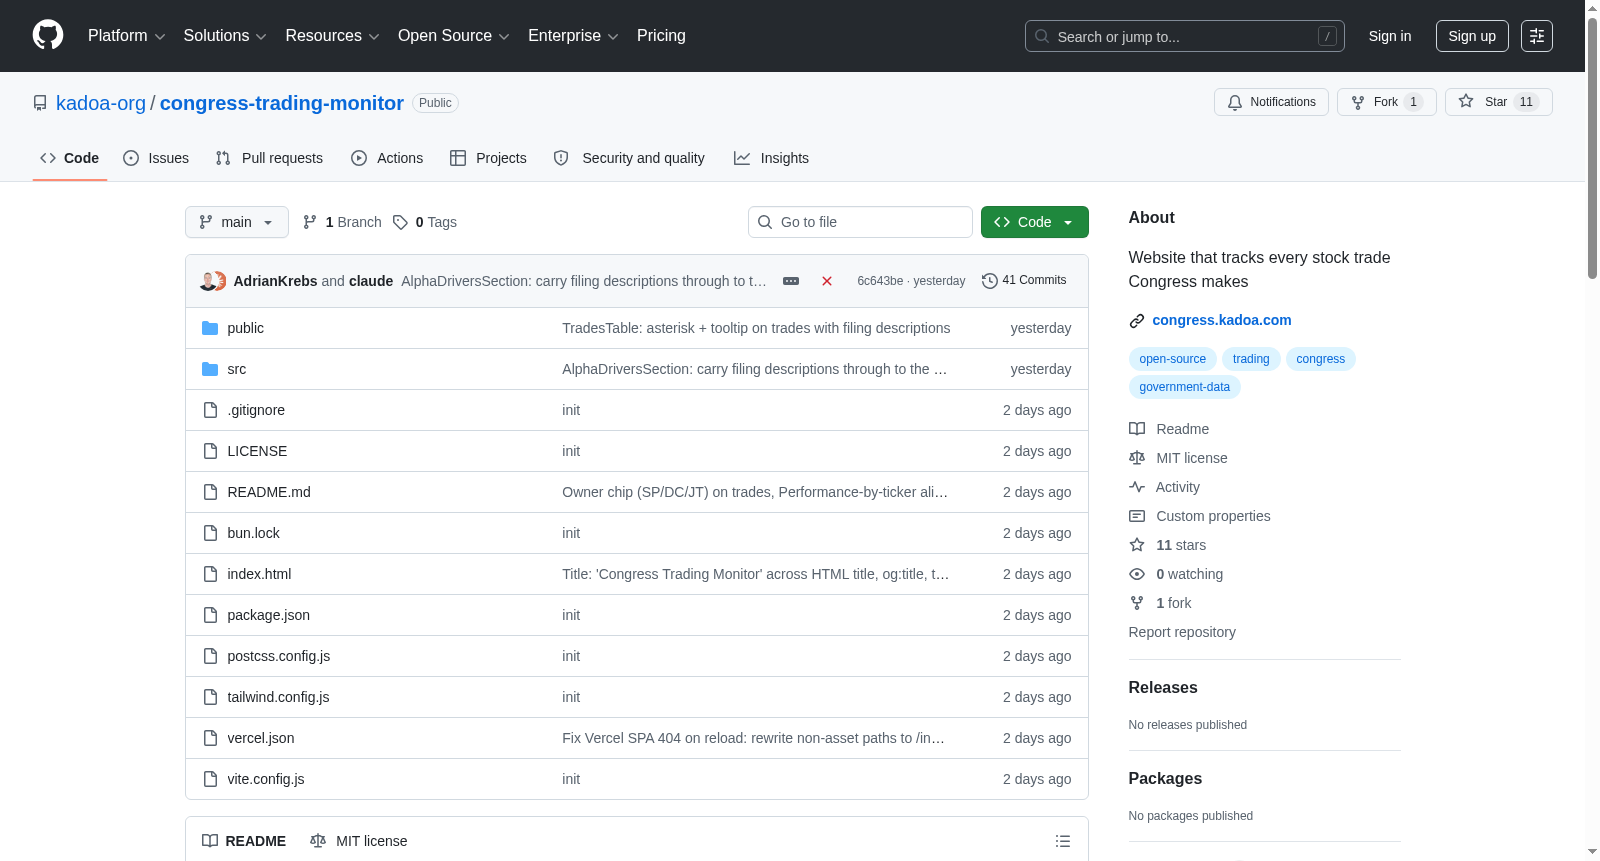View the 41 Commits history
The height and width of the screenshot is (861, 1600).
pyautogui.click(x=1024, y=281)
